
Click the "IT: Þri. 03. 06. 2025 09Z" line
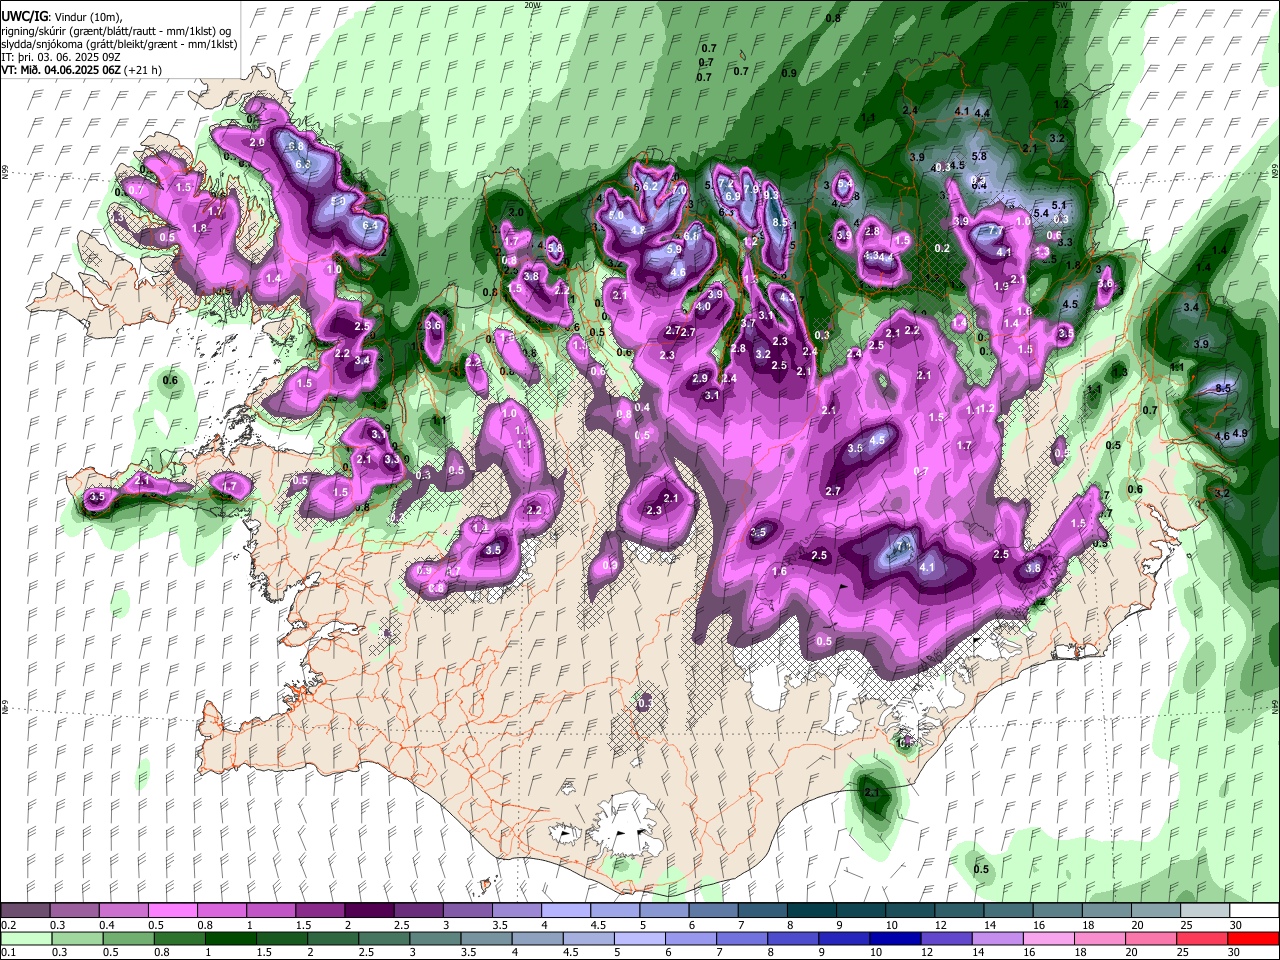(62, 57)
